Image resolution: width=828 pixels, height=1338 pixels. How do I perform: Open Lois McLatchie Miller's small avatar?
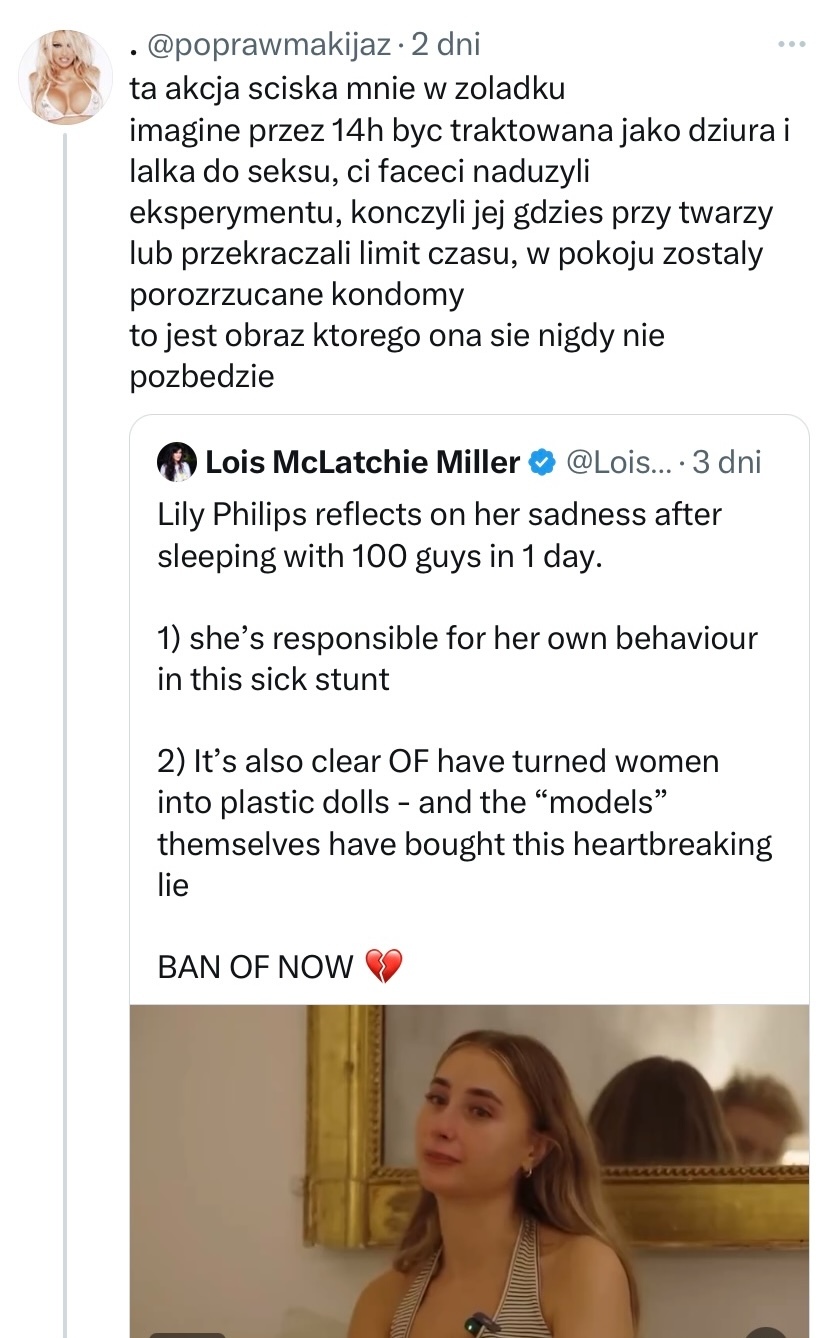pyautogui.click(x=176, y=461)
